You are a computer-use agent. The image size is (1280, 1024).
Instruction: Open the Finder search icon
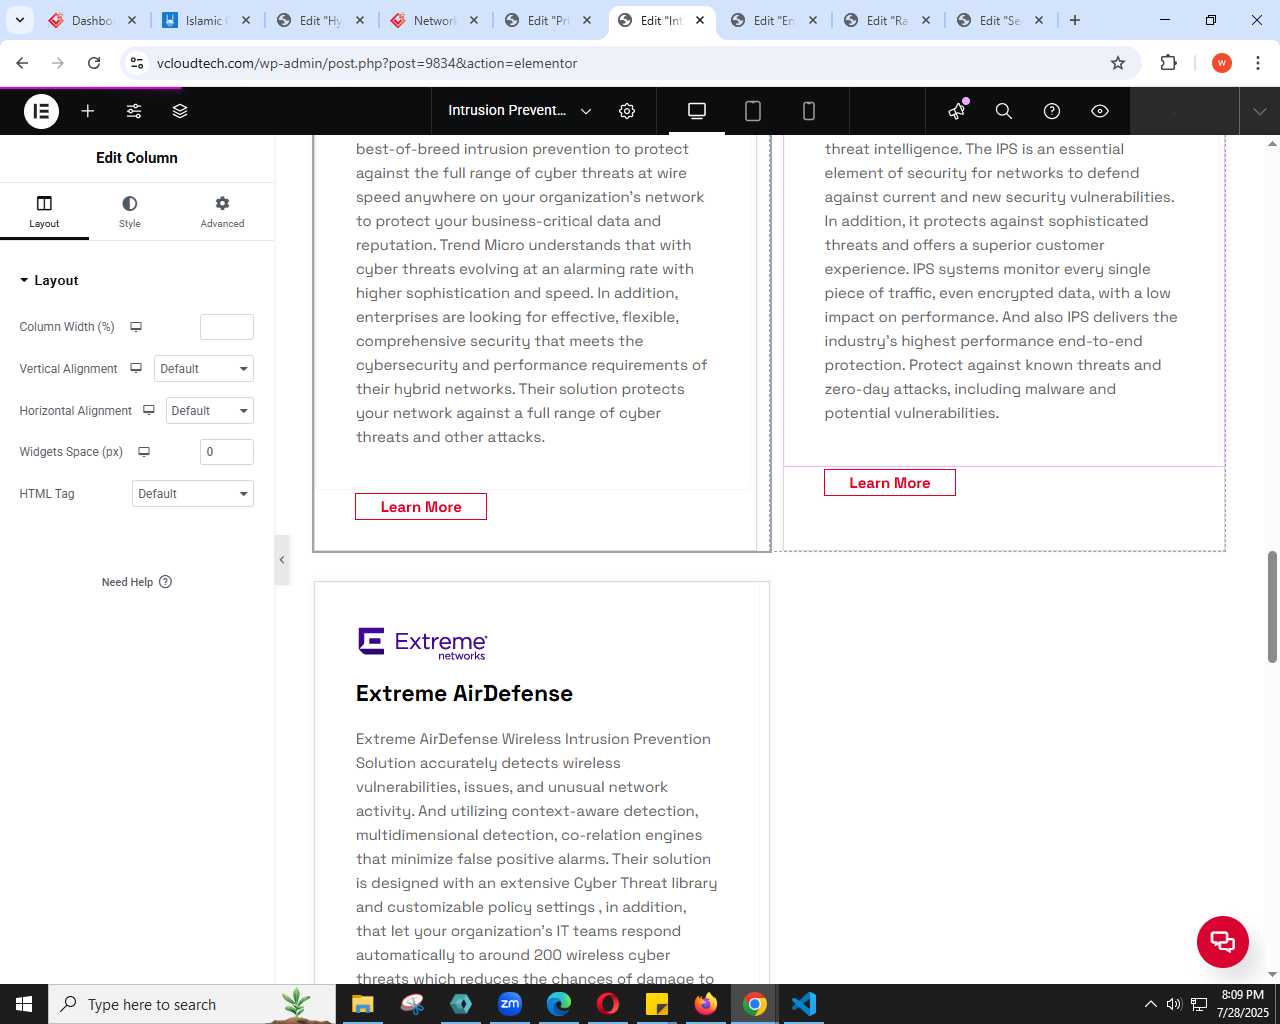pos(1004,111)
